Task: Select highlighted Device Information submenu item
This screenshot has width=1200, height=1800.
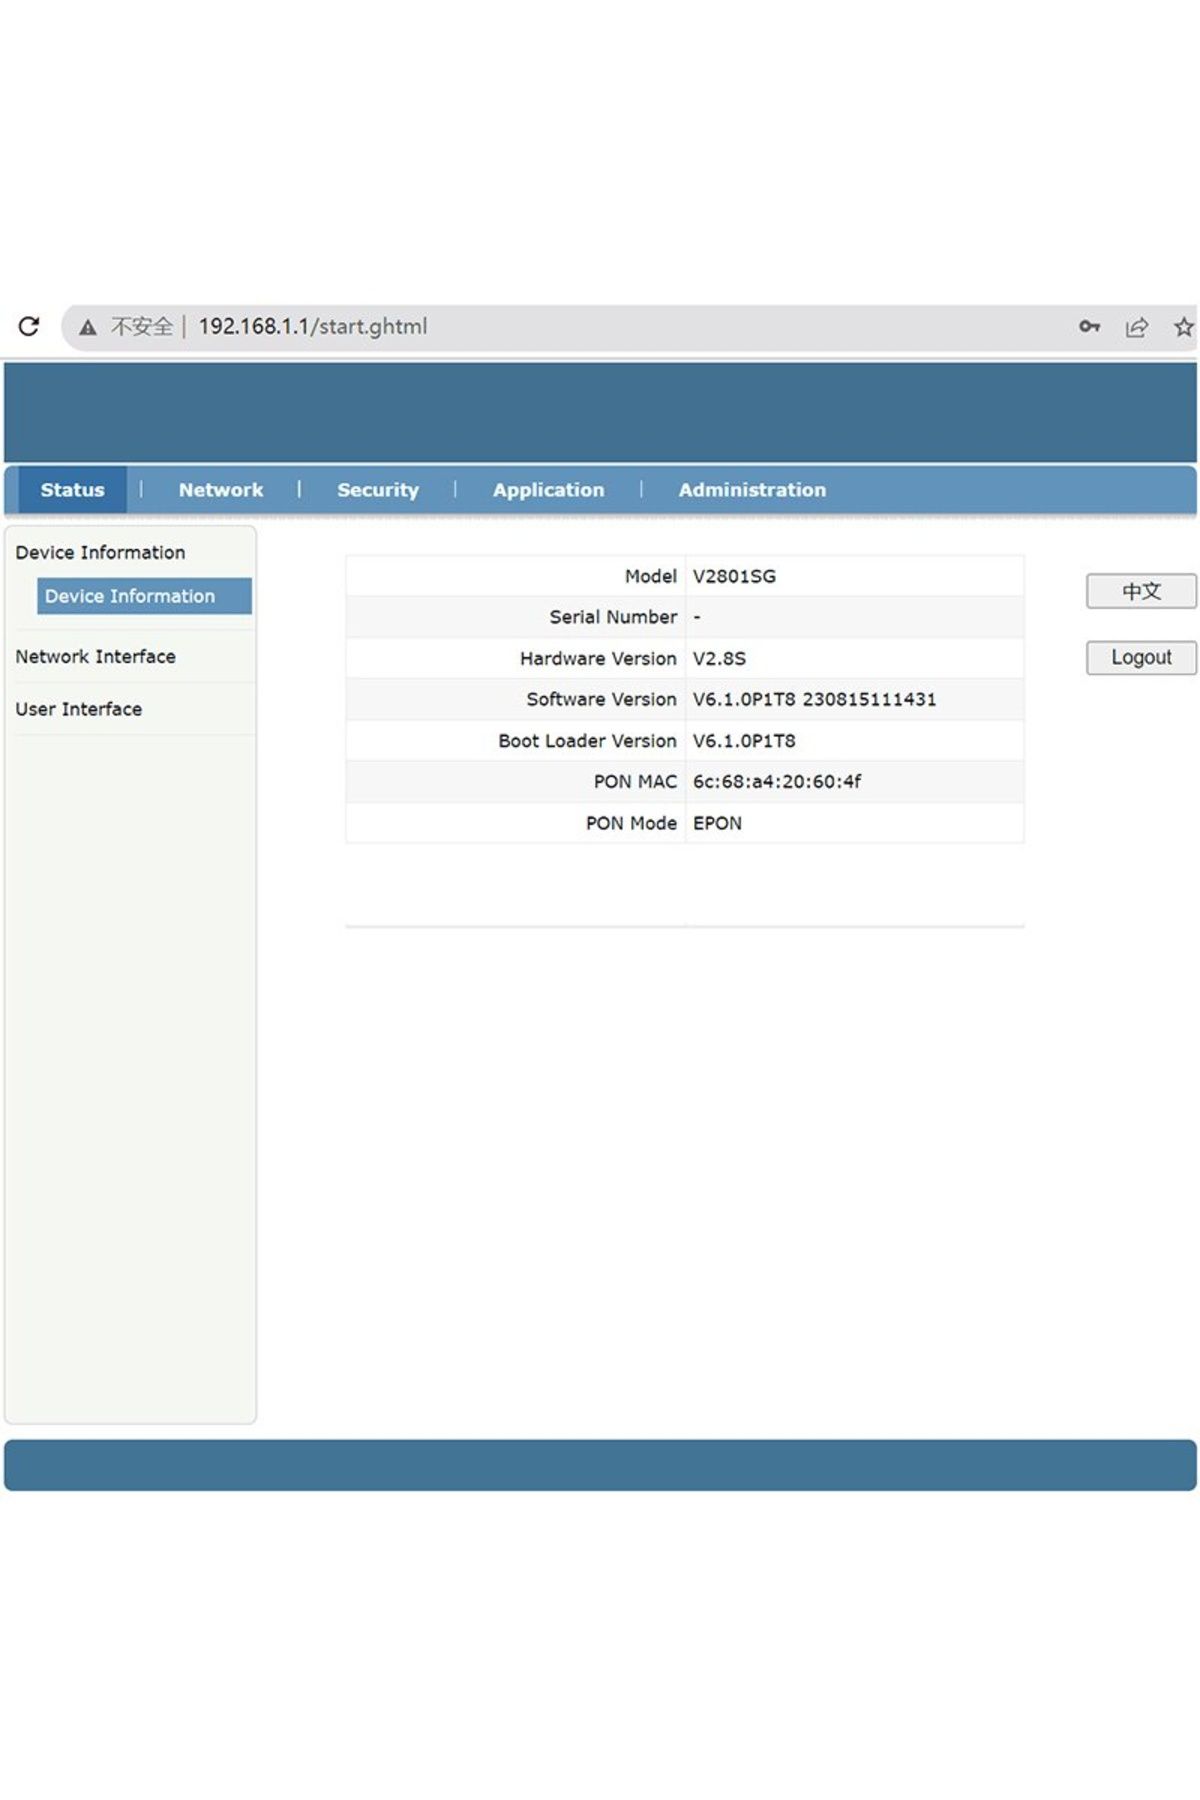Action: click(144, 596)
